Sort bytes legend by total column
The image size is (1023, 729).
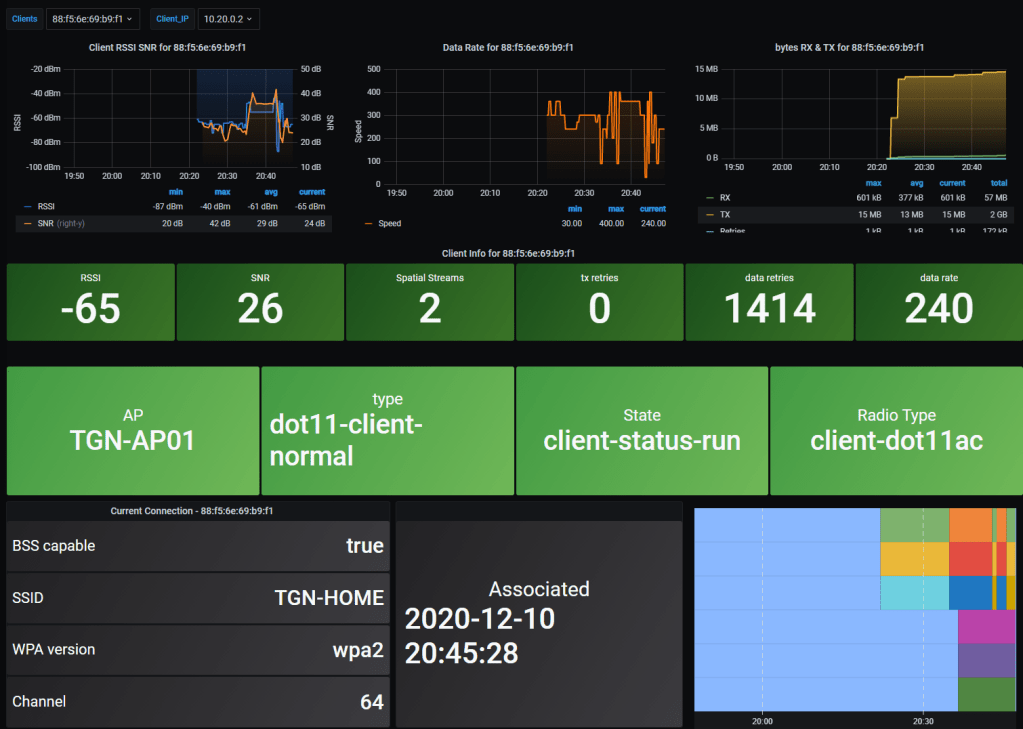(997, 183)
